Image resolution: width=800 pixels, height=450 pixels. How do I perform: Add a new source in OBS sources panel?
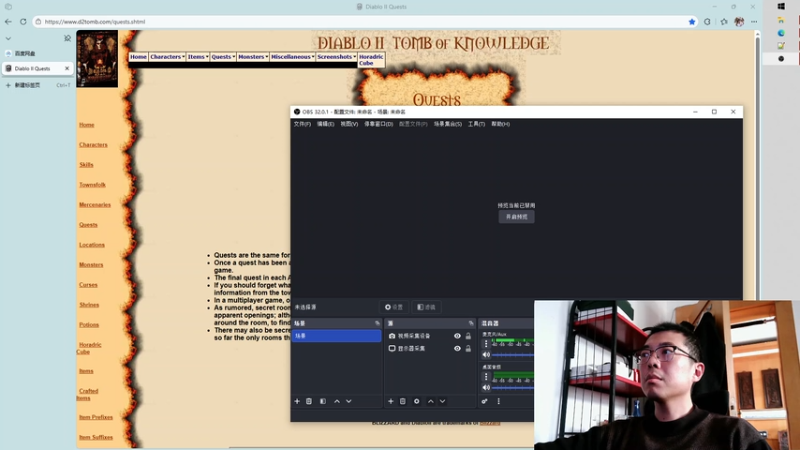pyautogui.click(x=391, y=401)
